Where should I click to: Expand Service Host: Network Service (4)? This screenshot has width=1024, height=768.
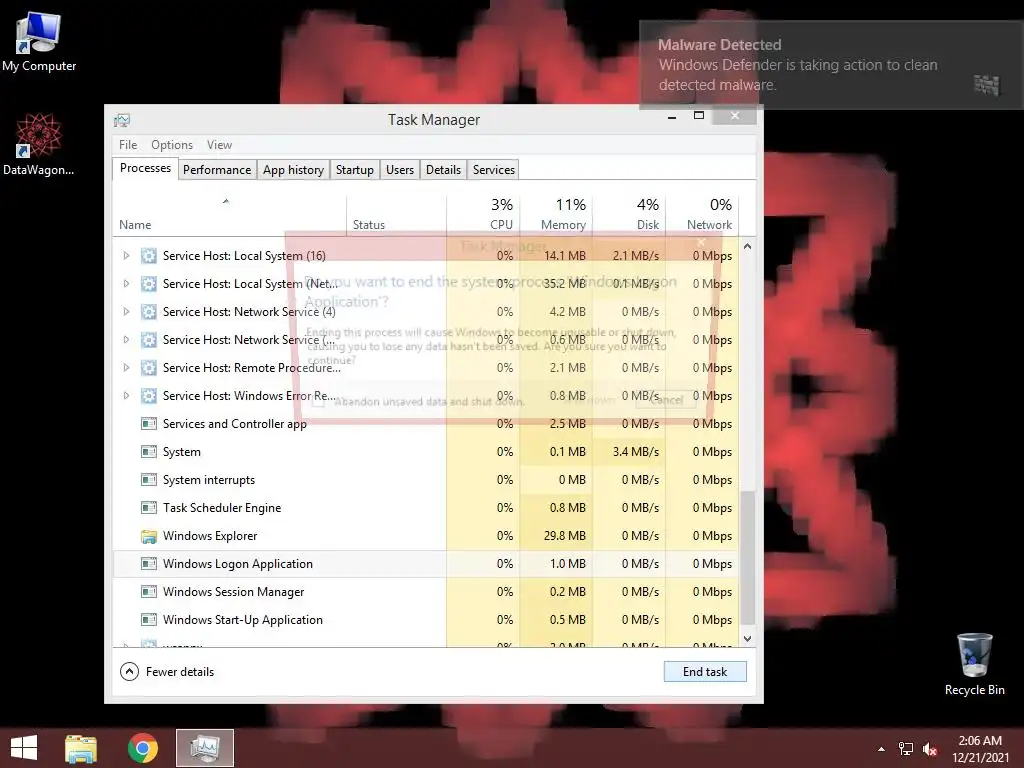(x=127, y=312)
